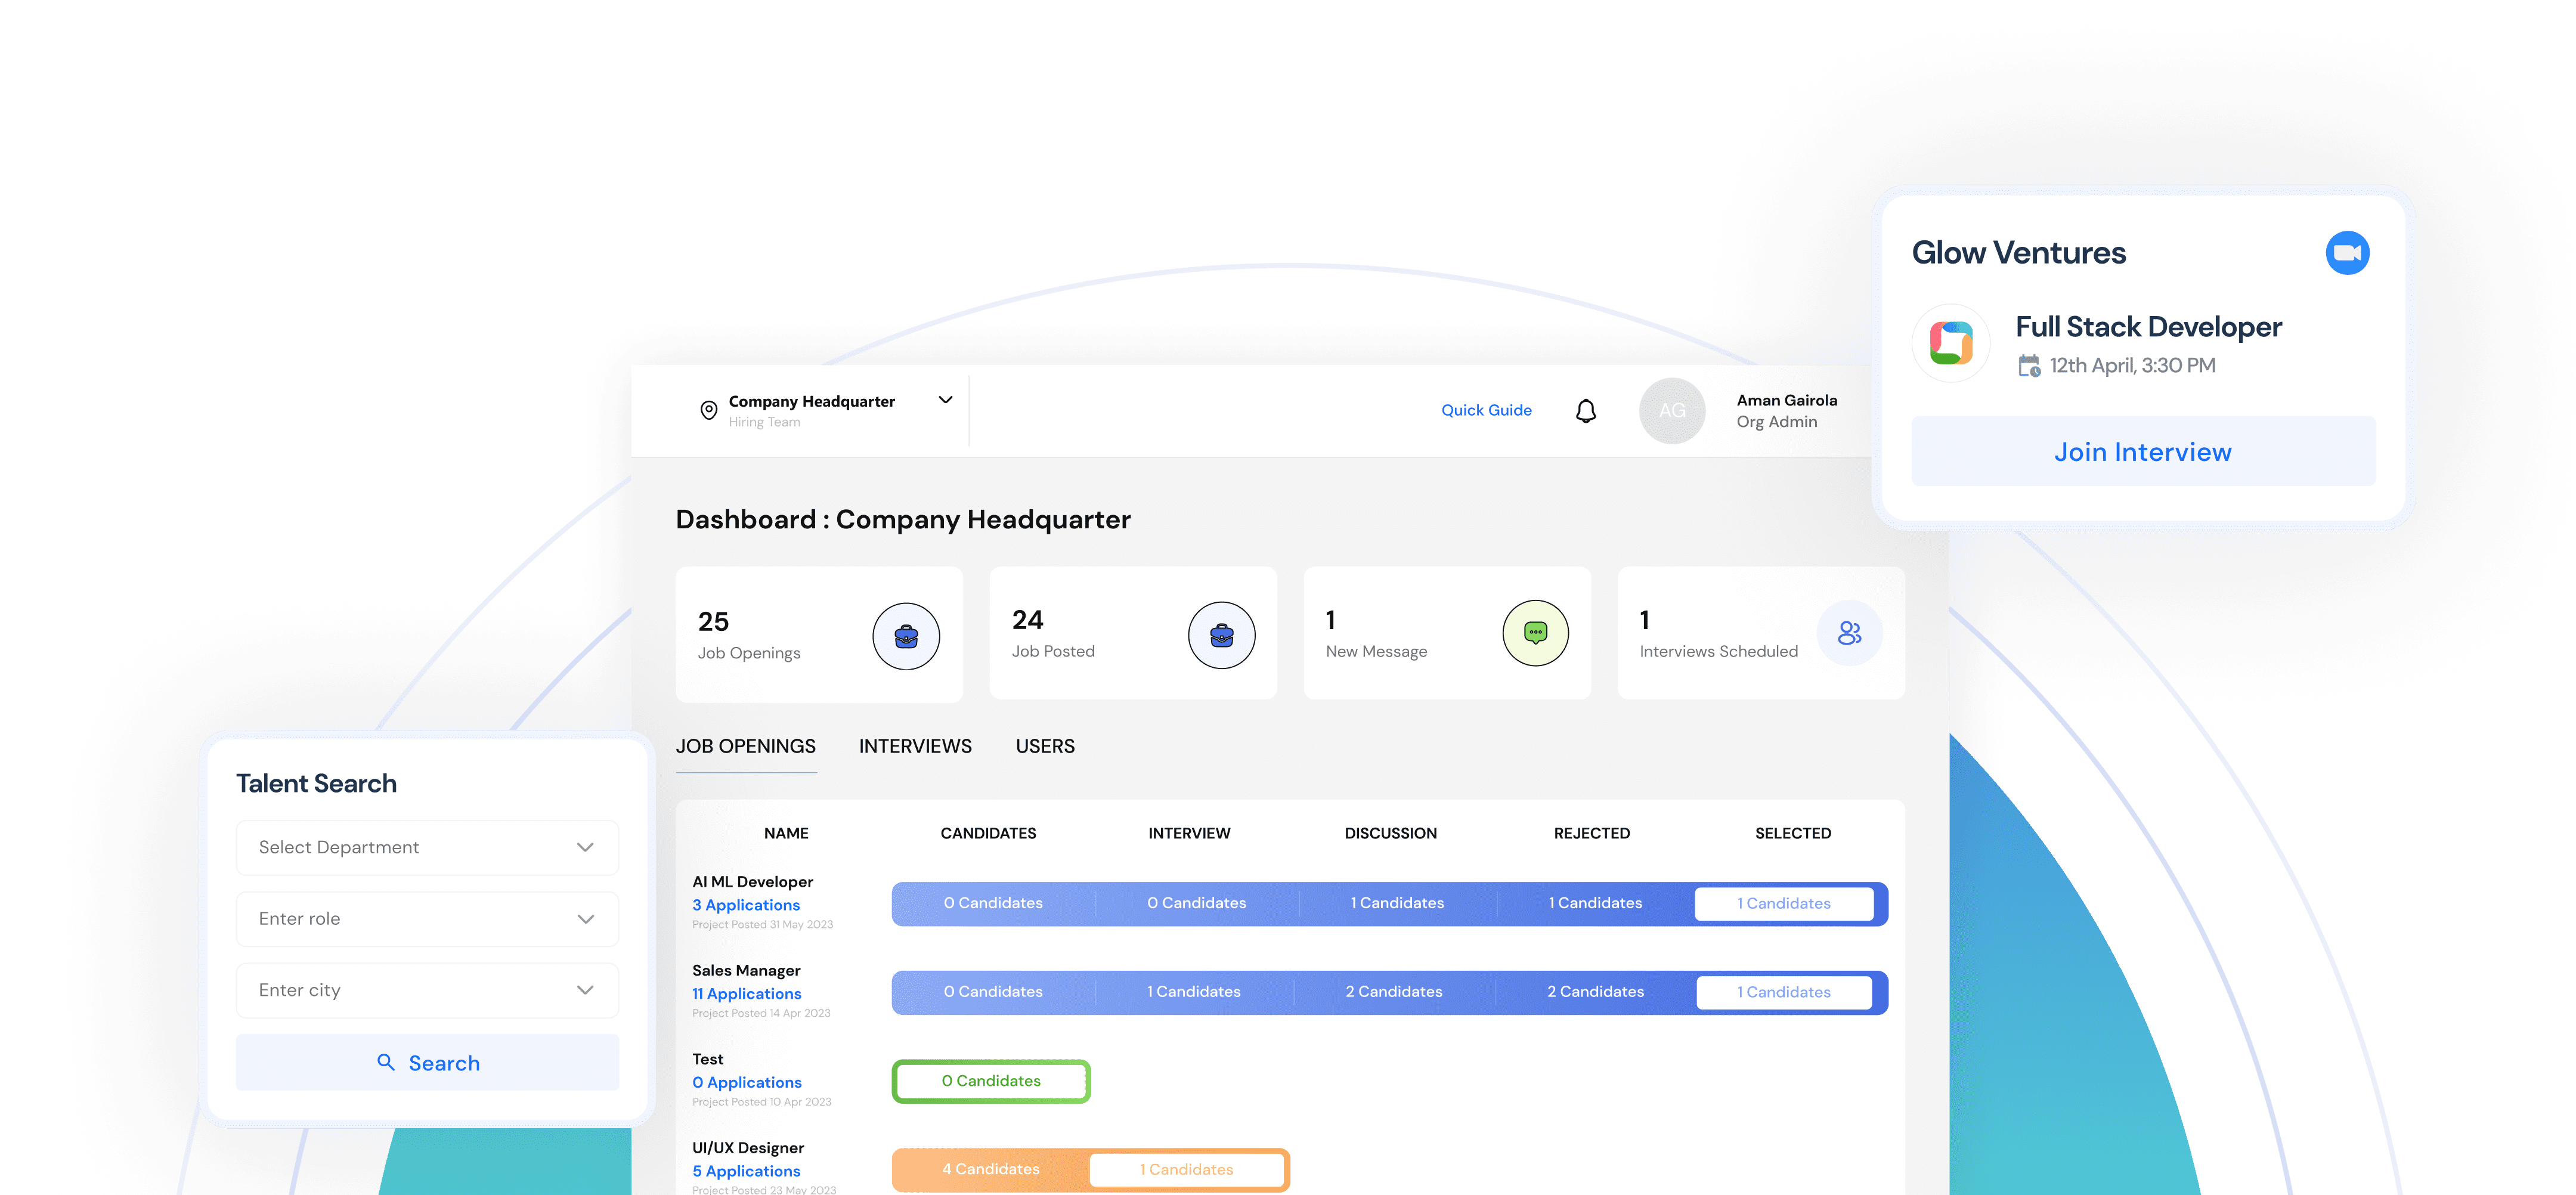This screenshot has width=2576, height=1195.
Task: Open the Enter city dropdown
Action: 427,990
